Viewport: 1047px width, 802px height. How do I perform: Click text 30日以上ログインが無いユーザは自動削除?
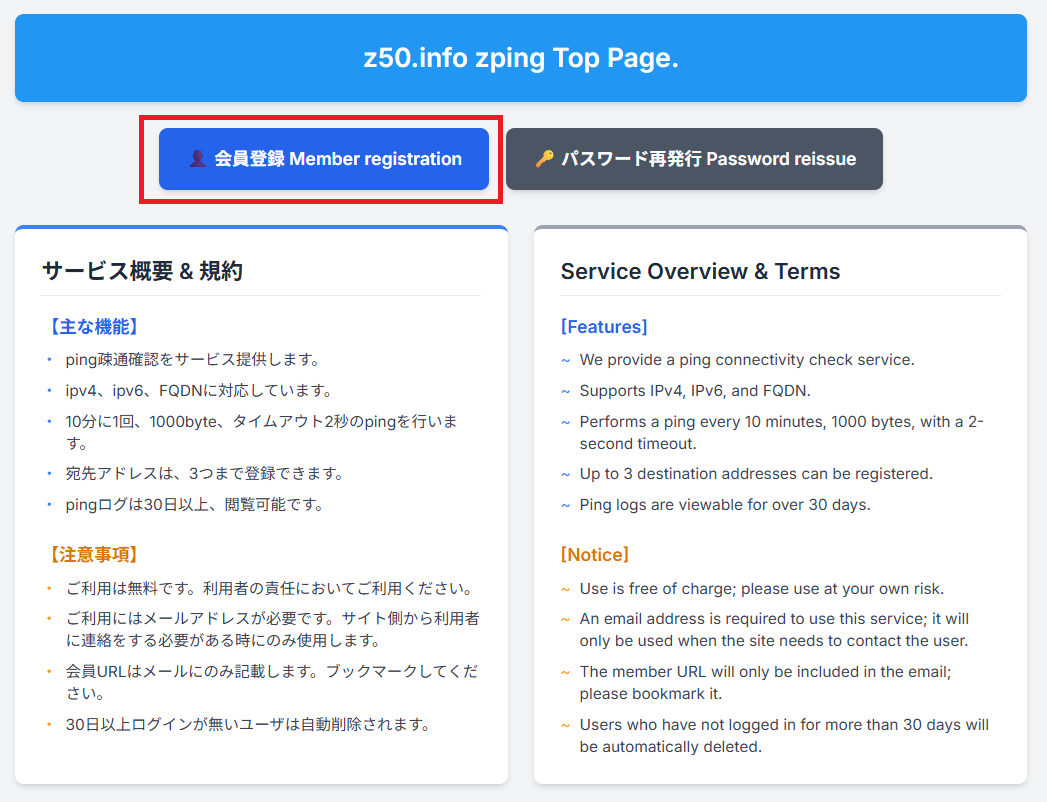coord(250,724)
